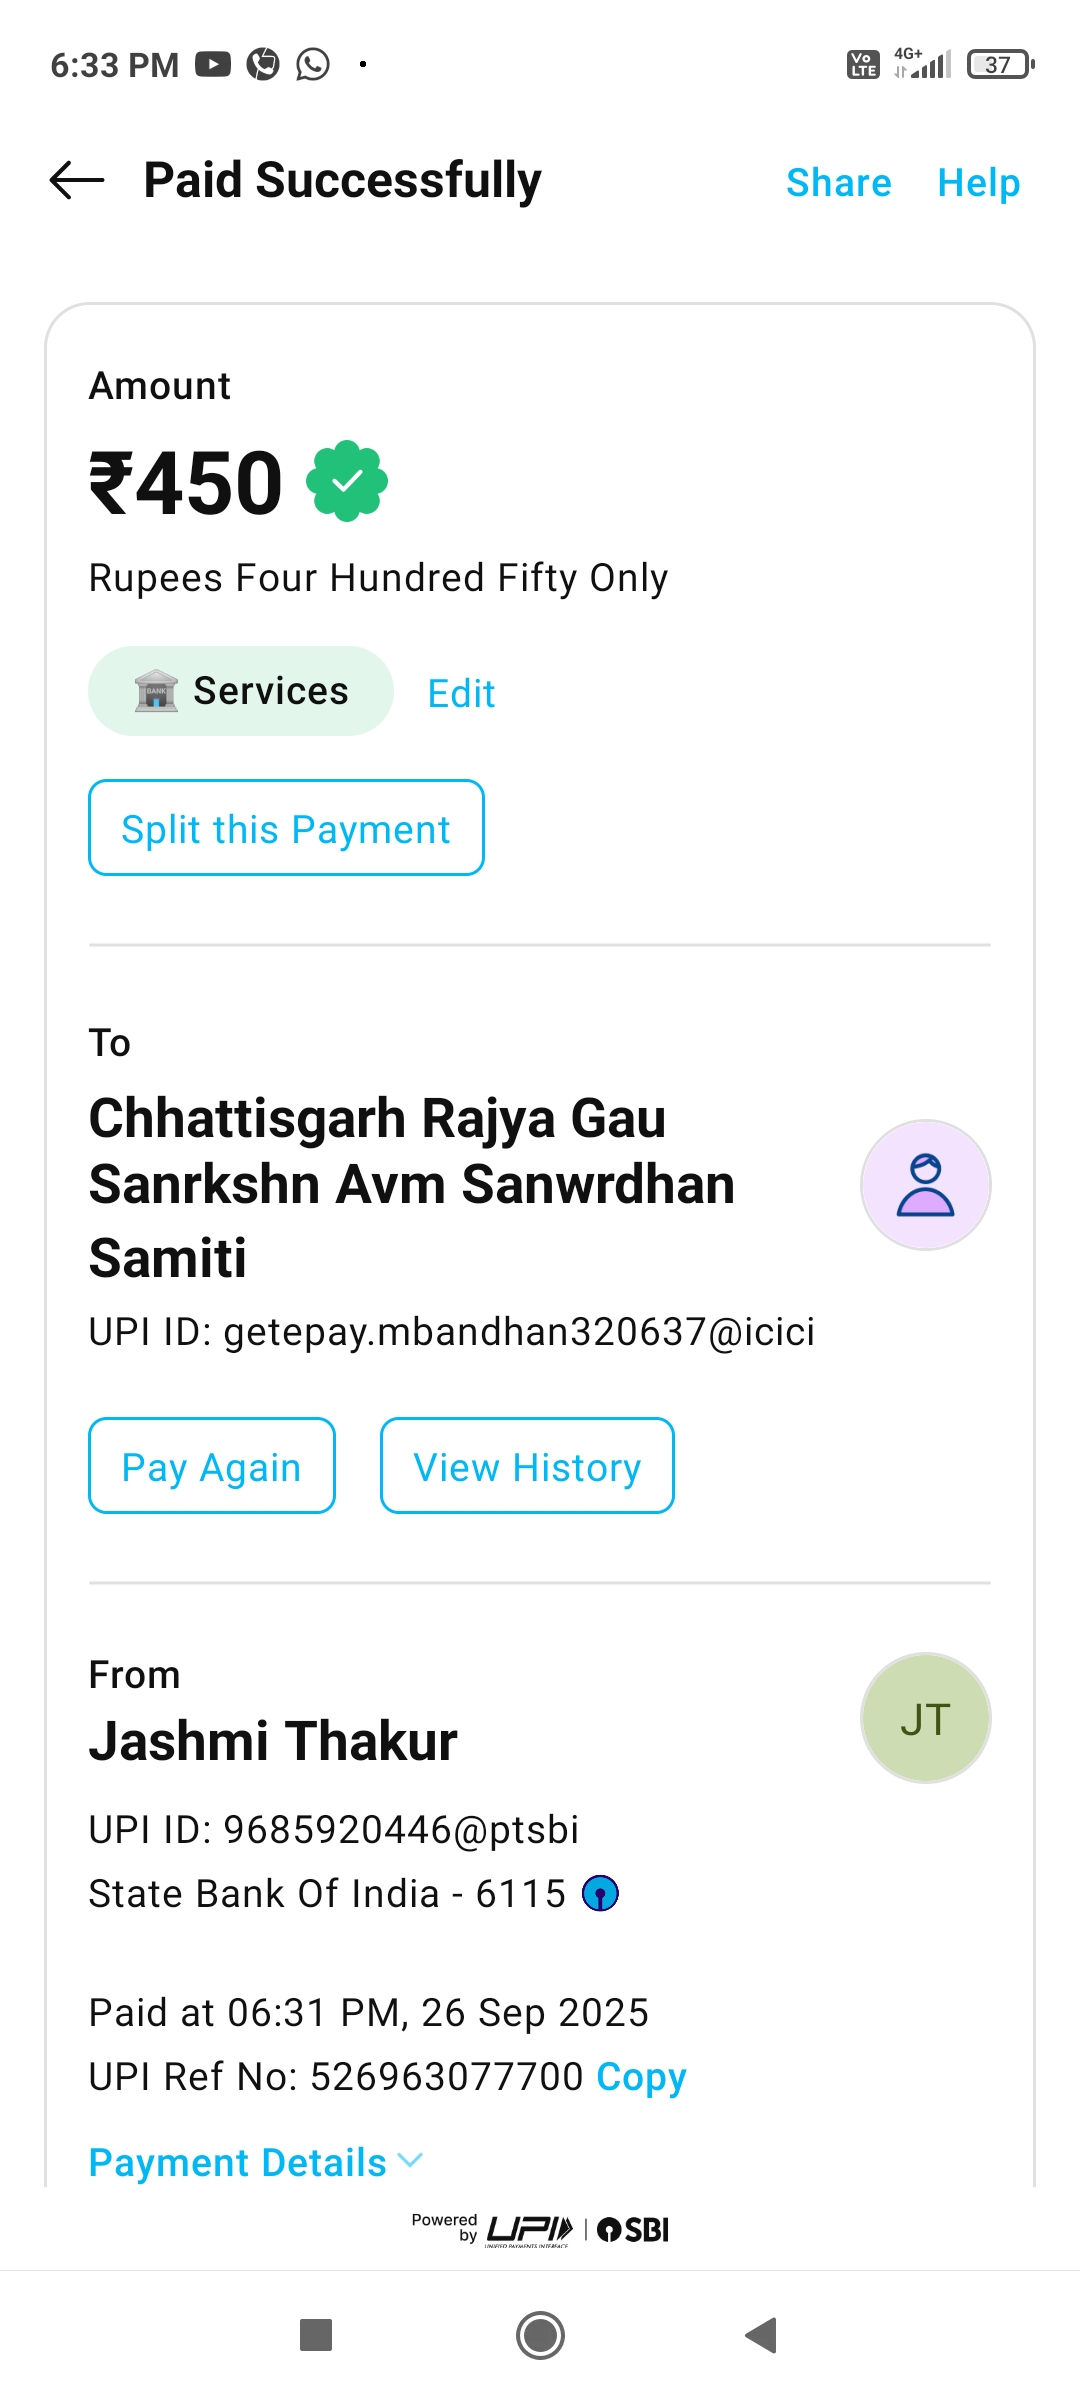Viewport: 1080px width, 2400px height.
Task: Expand the Payment Details section
Action: [x=256, y=2162]
